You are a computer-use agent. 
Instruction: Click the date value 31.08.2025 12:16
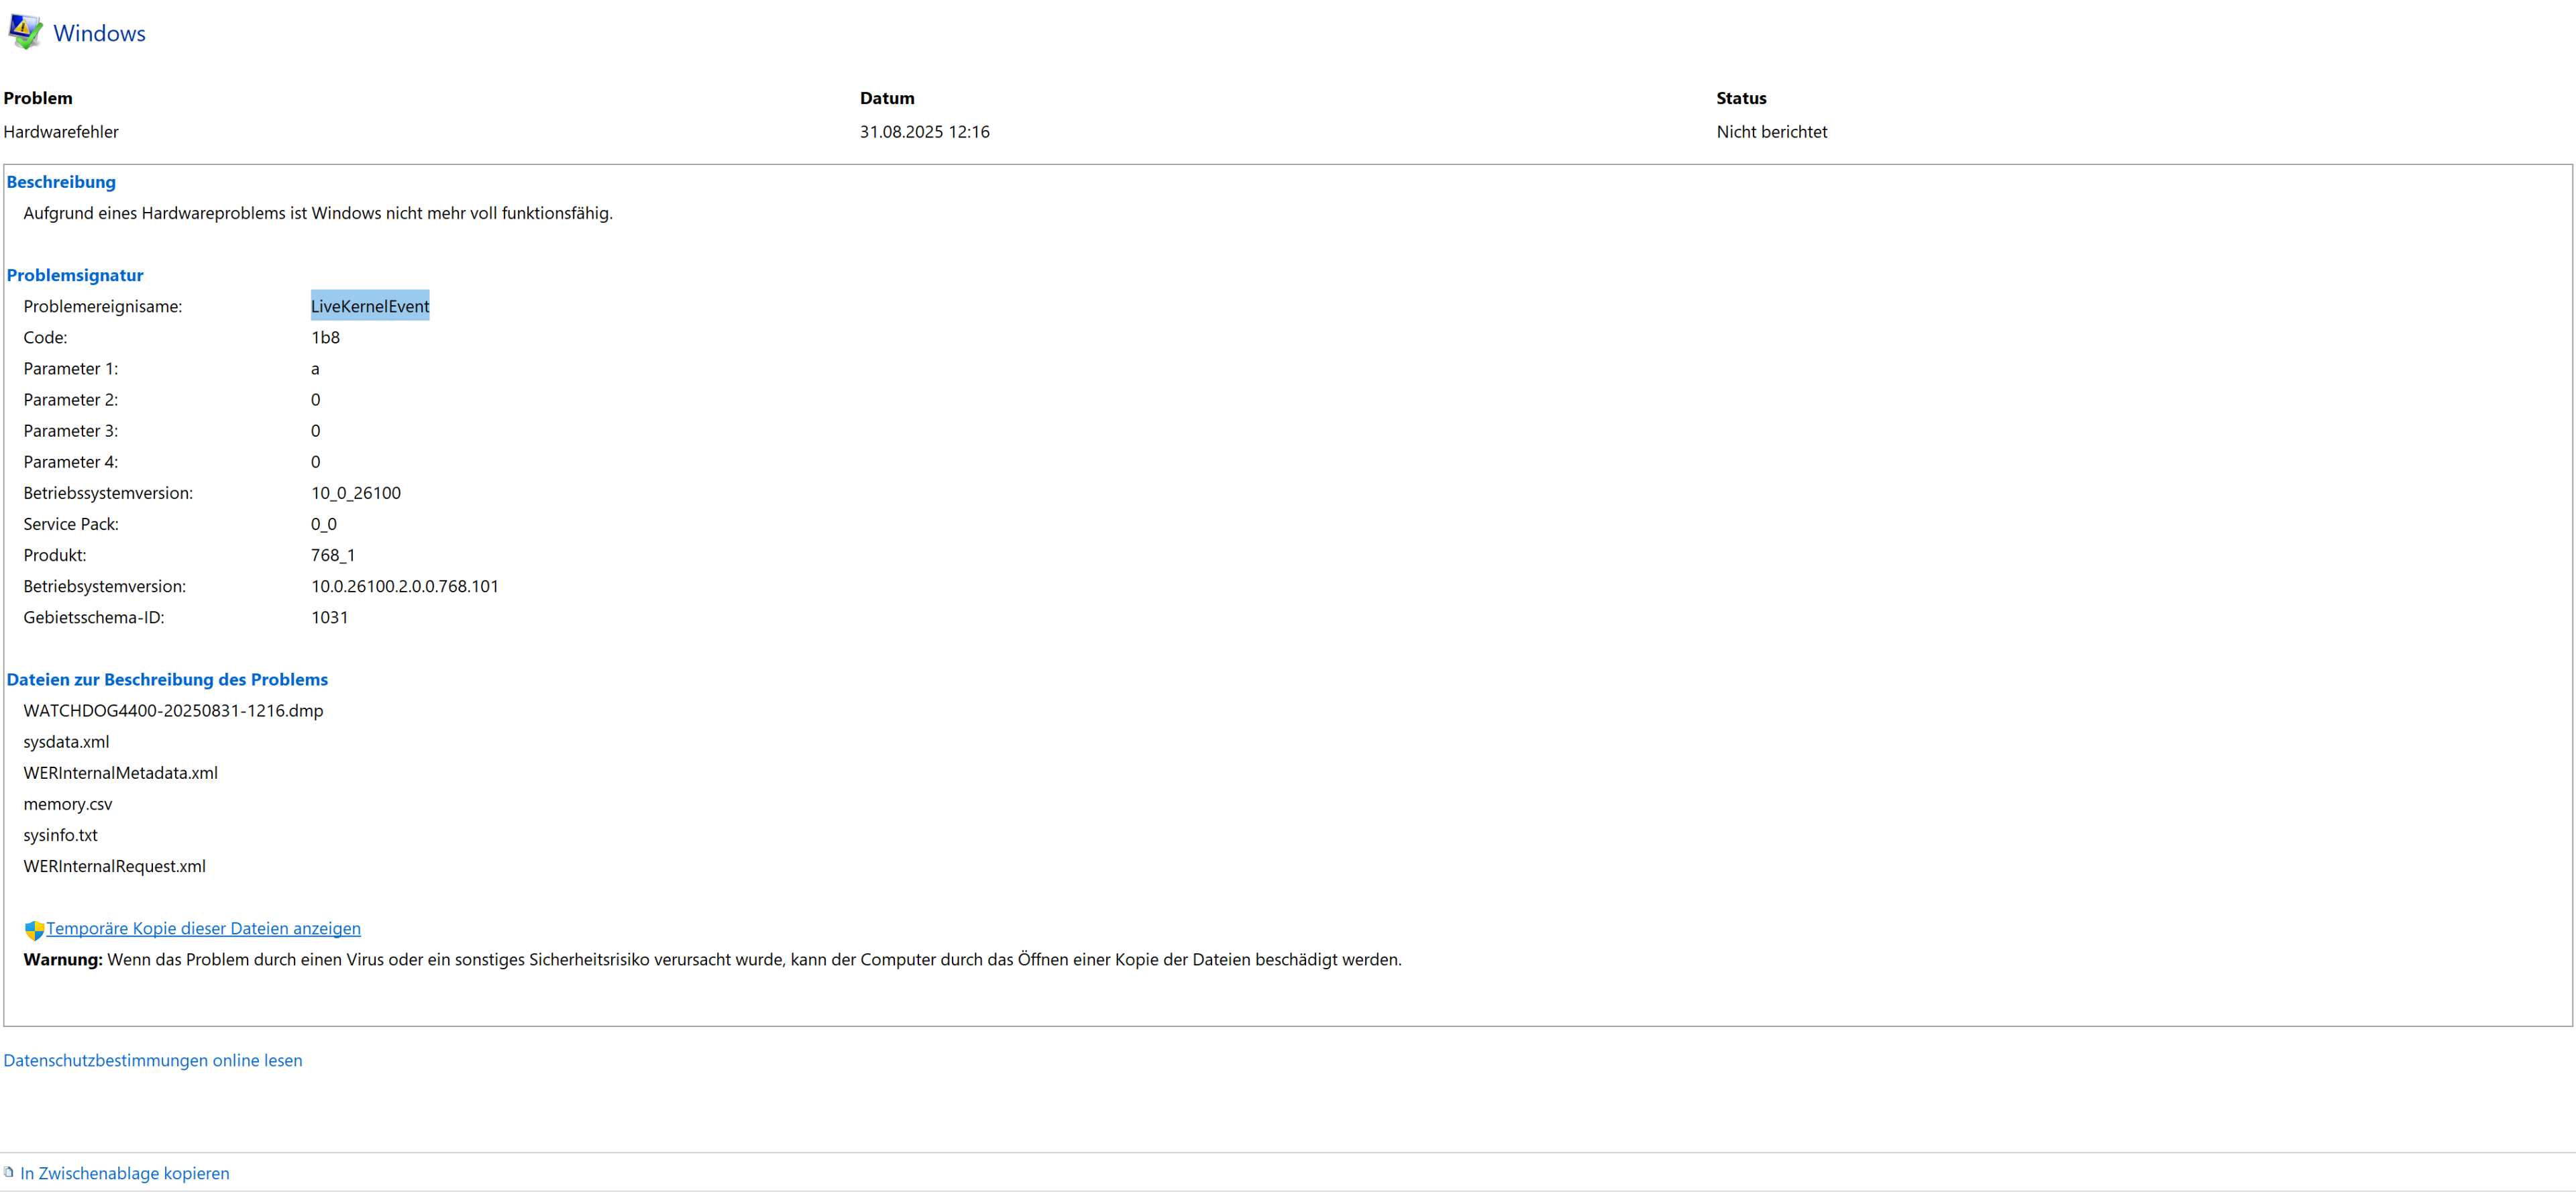tap(924, 131)
